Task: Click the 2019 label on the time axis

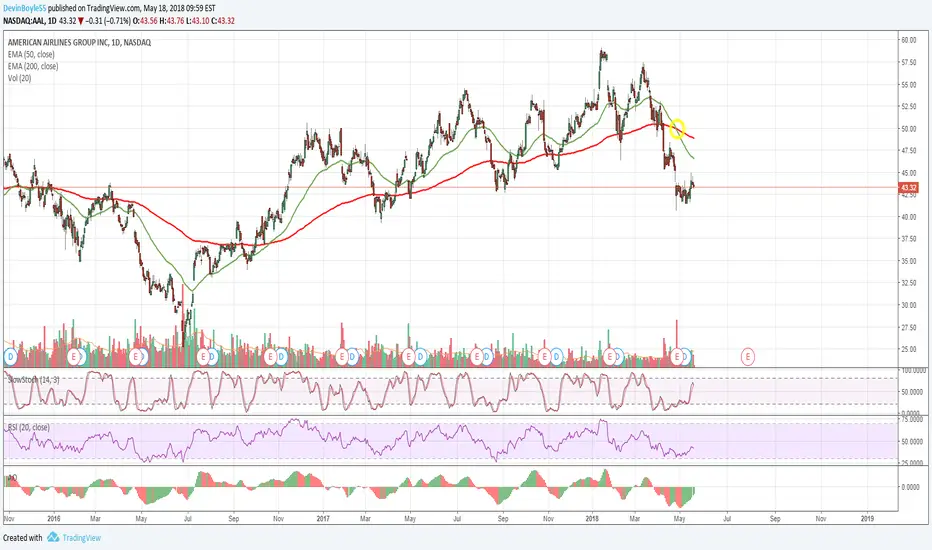Action: 868,518
